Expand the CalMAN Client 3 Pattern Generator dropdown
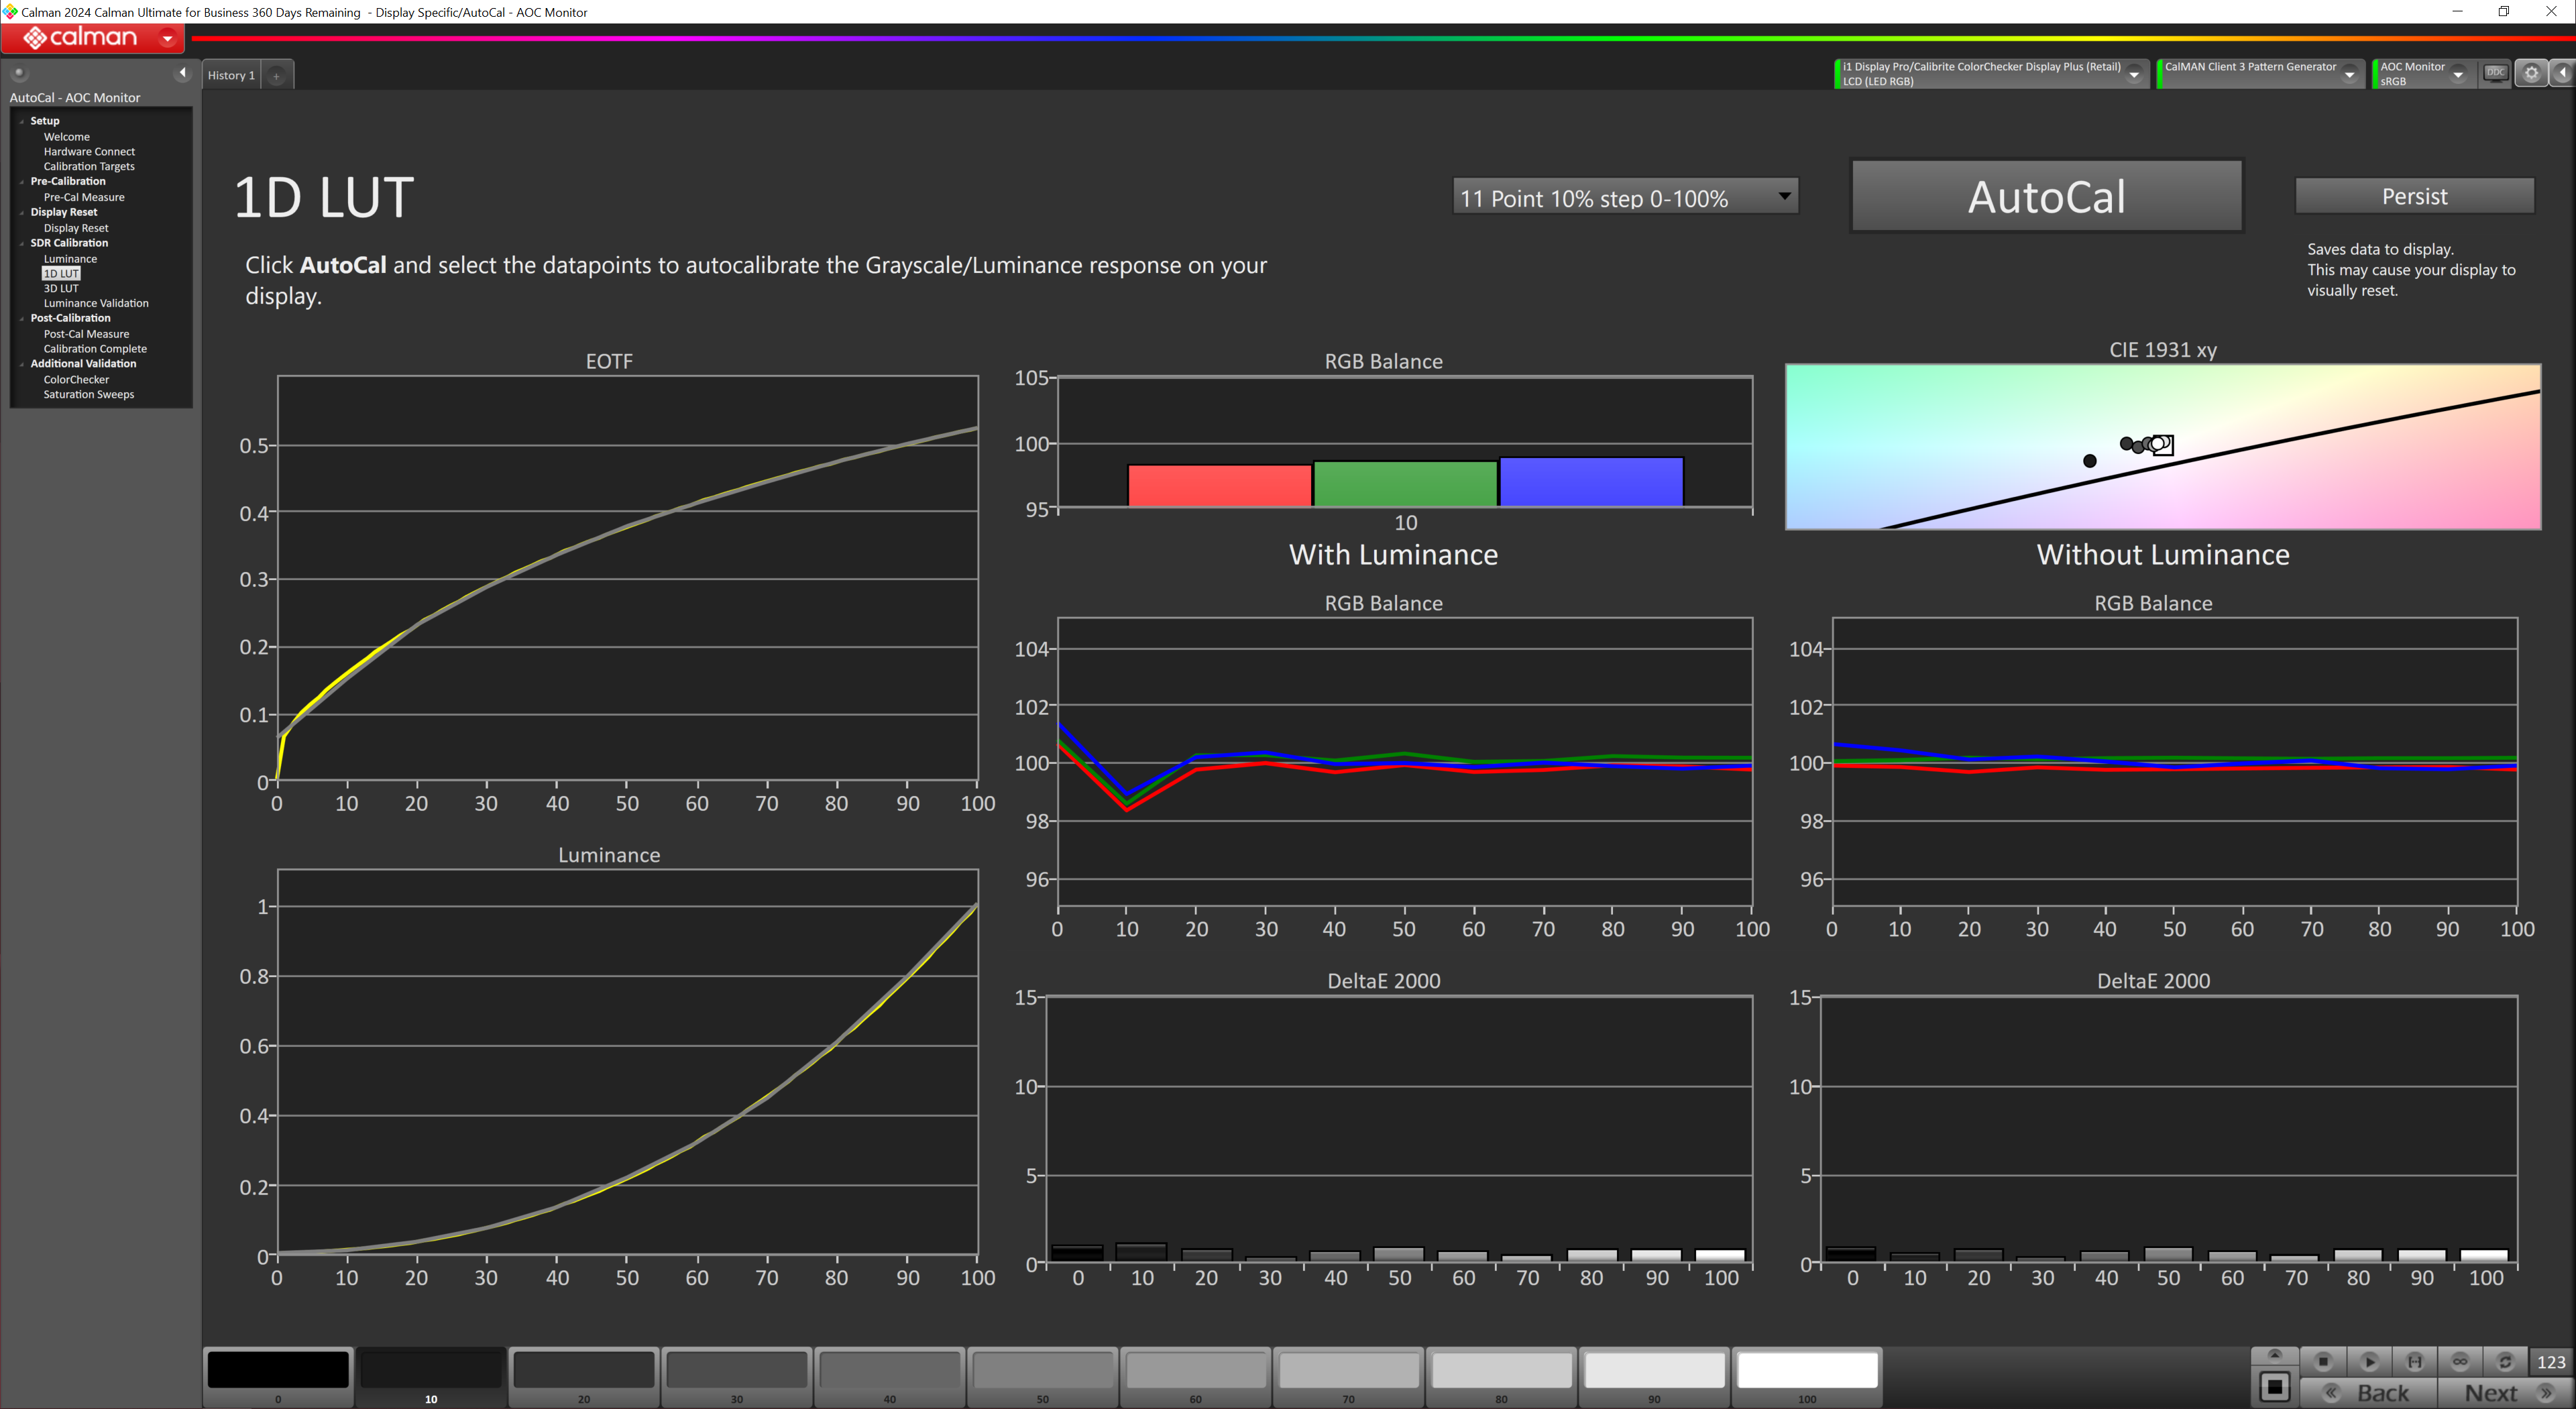Screen dimensions: 2576x1409 tap(2349, 74)
